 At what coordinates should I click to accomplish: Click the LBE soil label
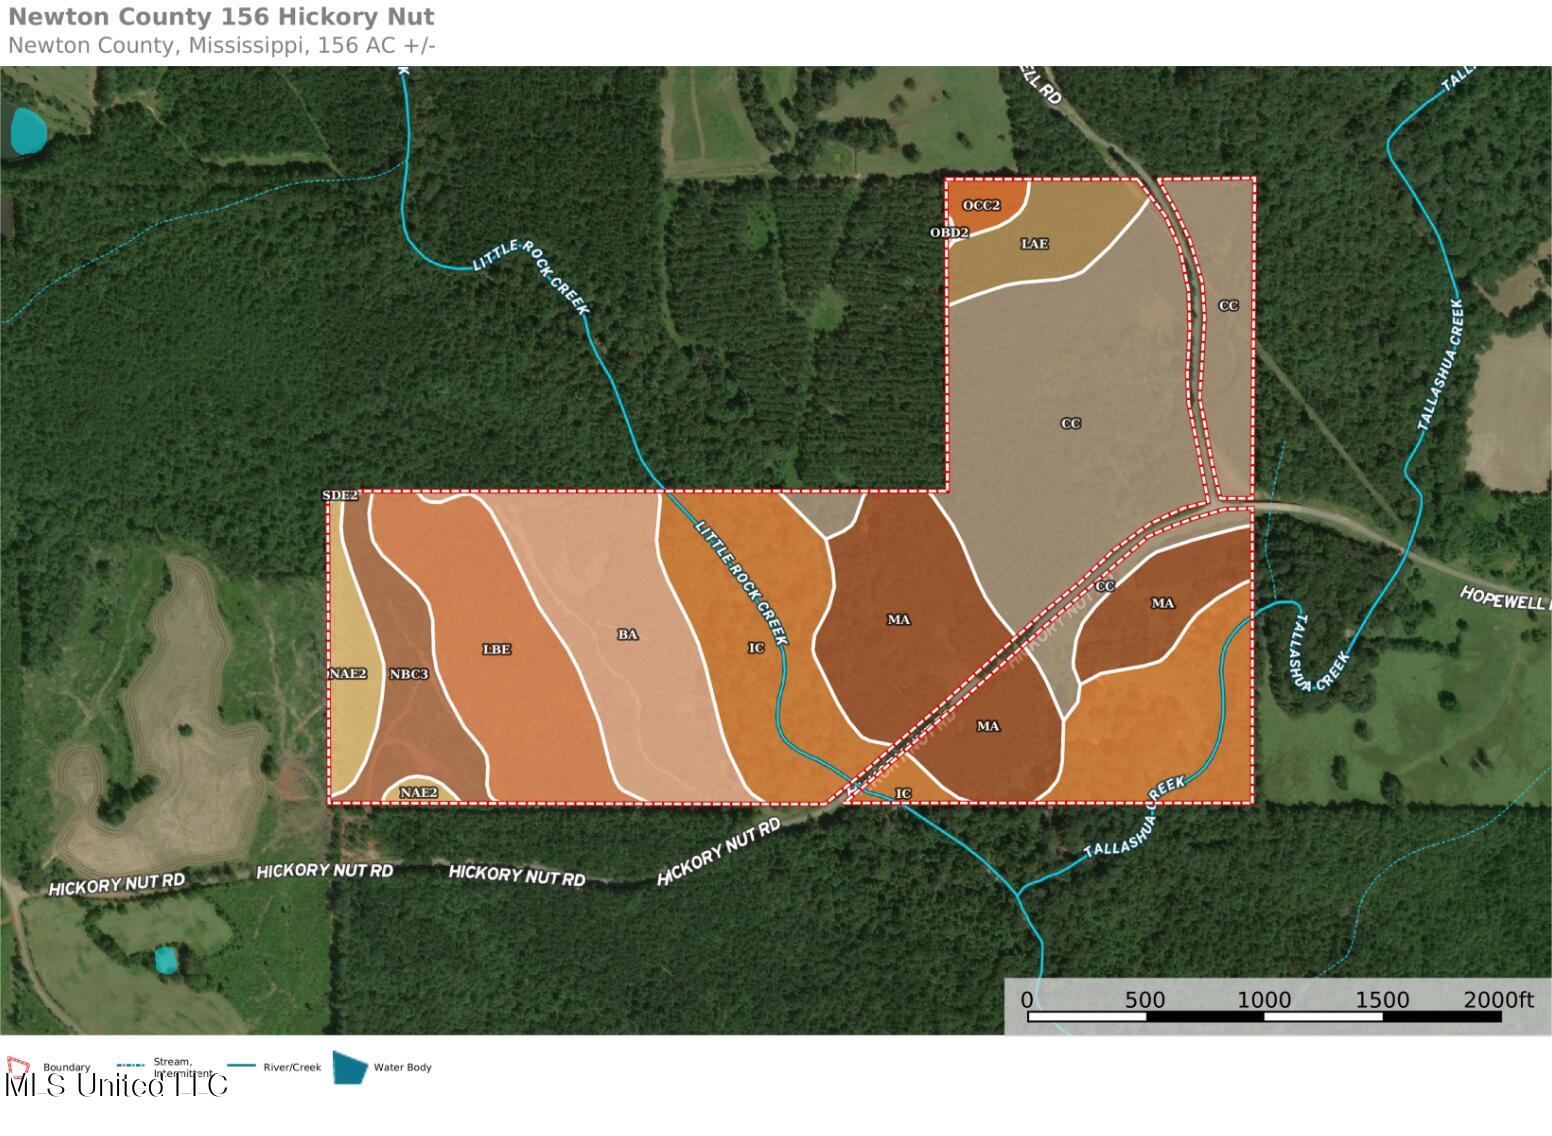[x=497, y=649]
